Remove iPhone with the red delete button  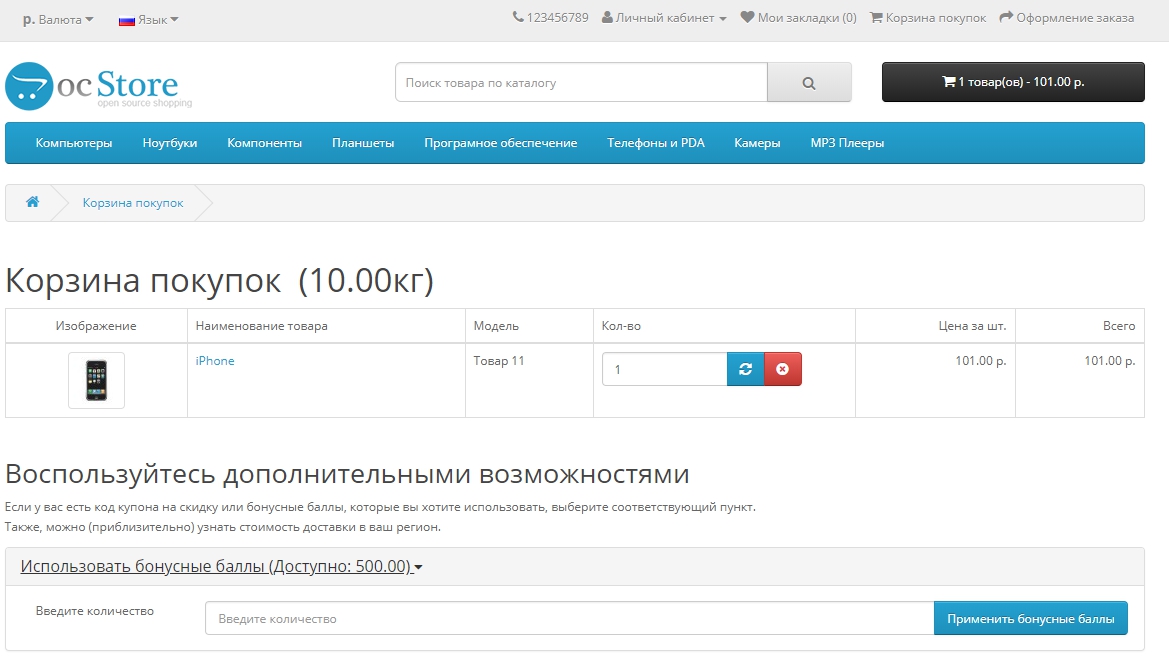point(782,369)
